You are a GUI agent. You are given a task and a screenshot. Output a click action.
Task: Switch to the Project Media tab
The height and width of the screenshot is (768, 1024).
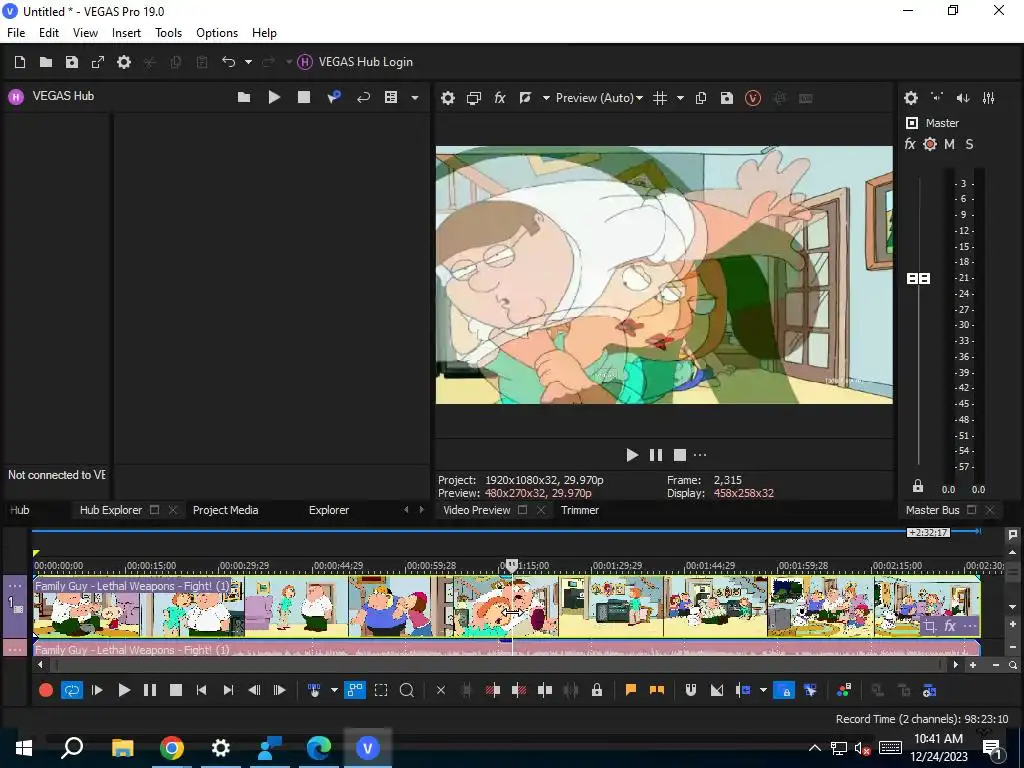[225, 510]
